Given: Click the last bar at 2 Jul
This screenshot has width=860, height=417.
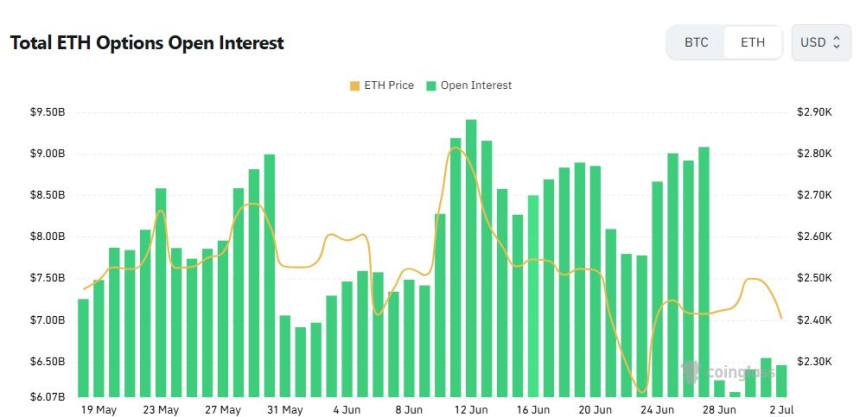Looking at the screenshot, I should click(782, 380).
